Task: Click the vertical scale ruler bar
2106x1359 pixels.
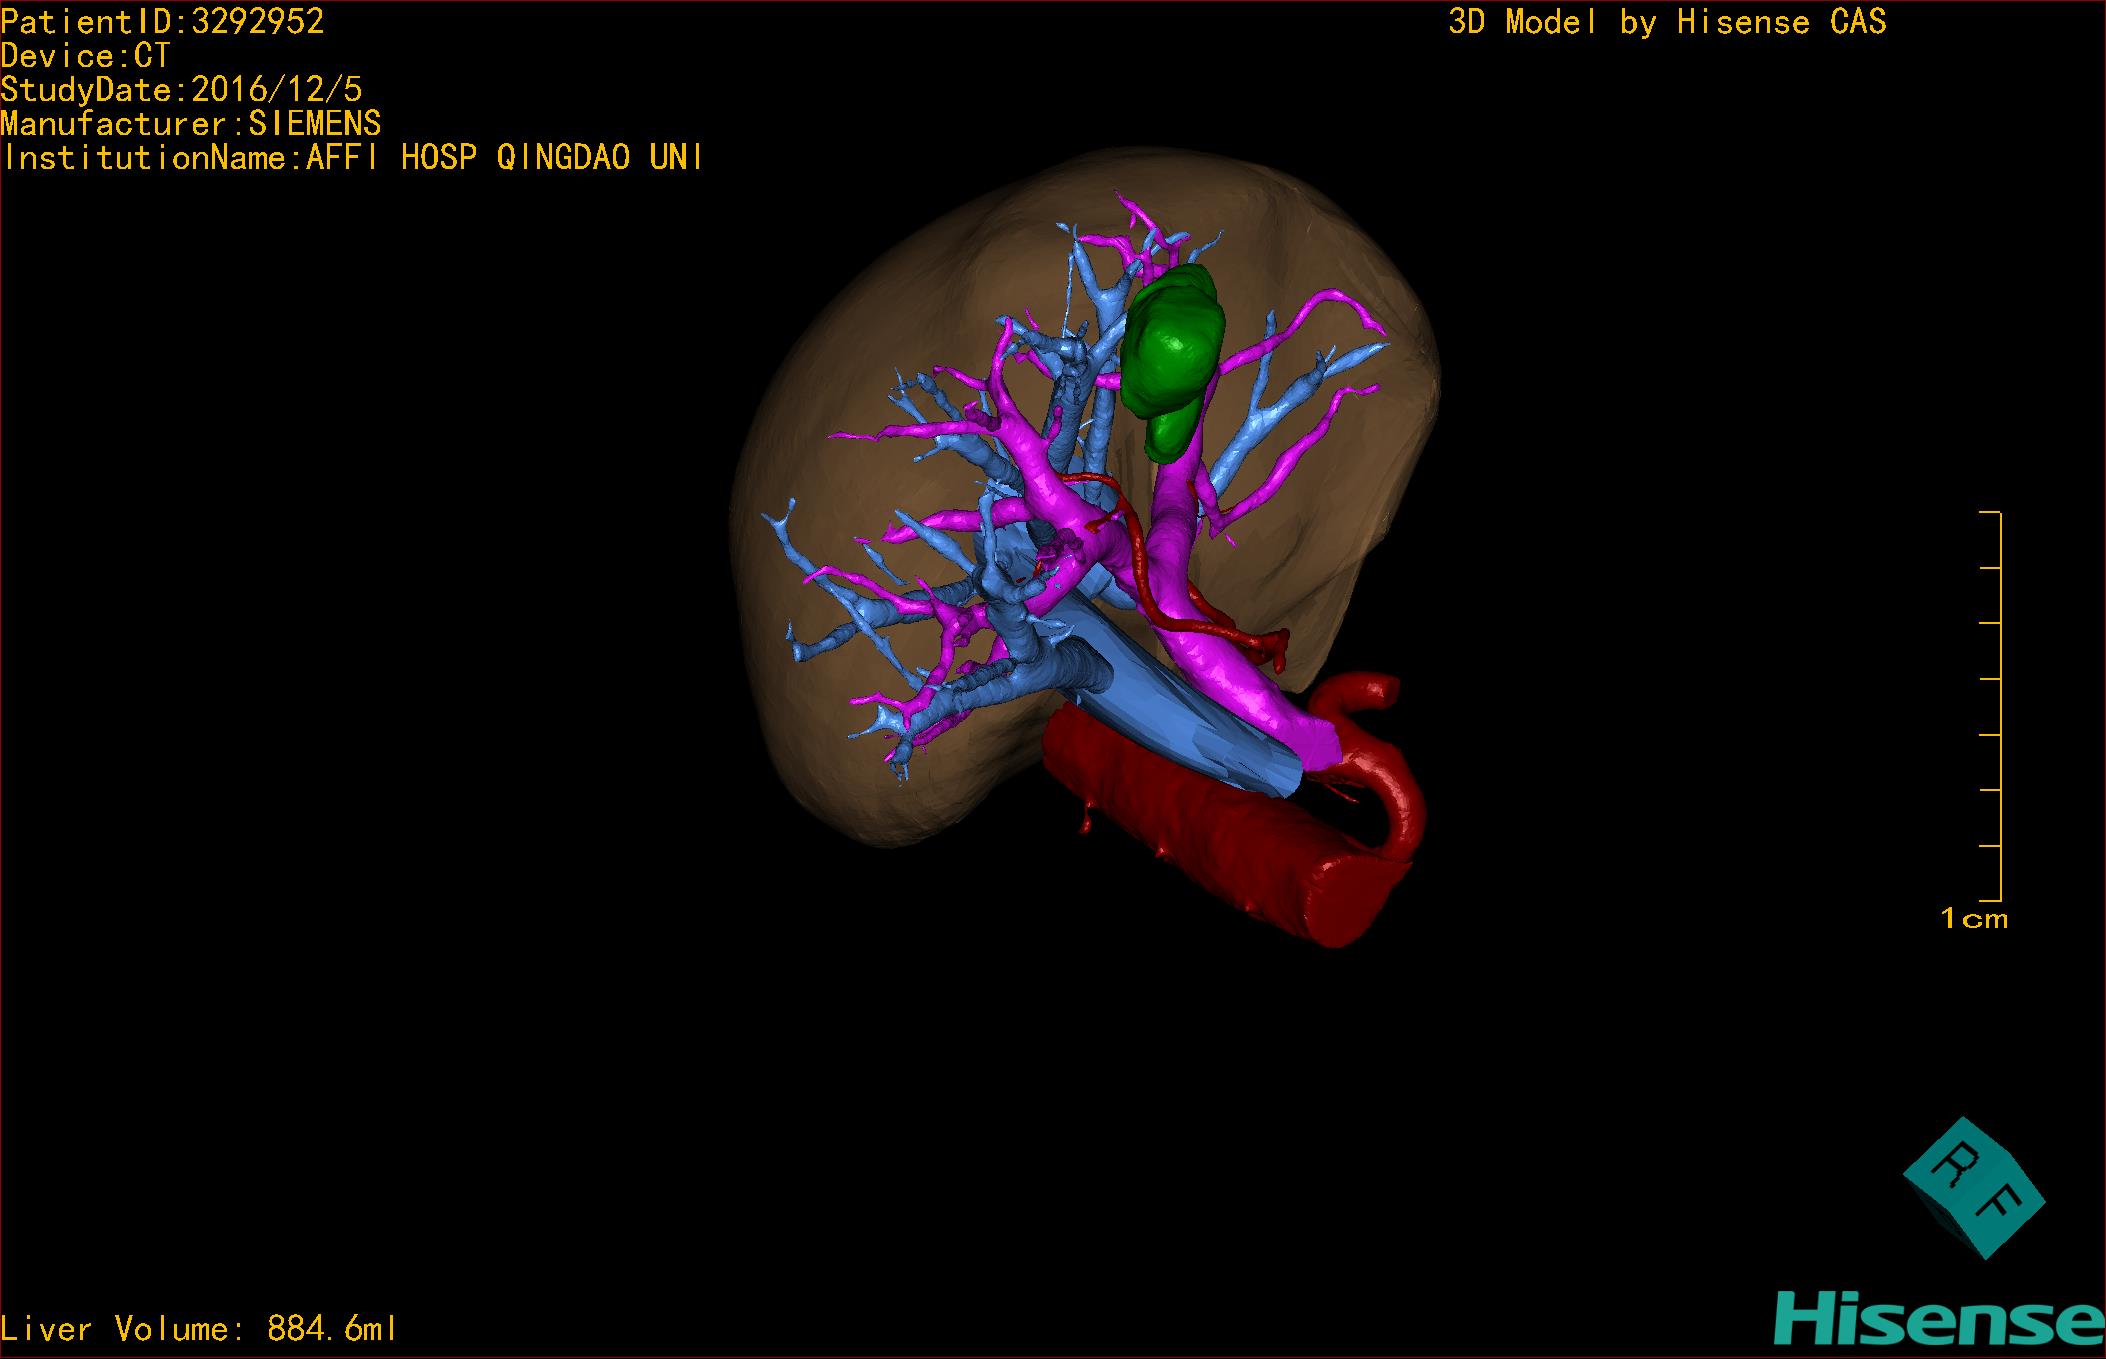Action: coord(1998,705)
